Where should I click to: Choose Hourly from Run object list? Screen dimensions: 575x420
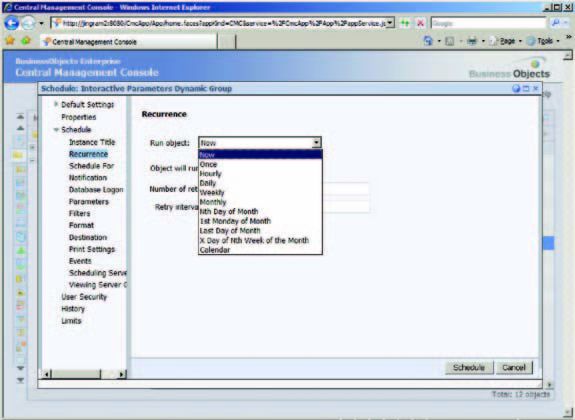pyautogui.click(x=260, y=174)
